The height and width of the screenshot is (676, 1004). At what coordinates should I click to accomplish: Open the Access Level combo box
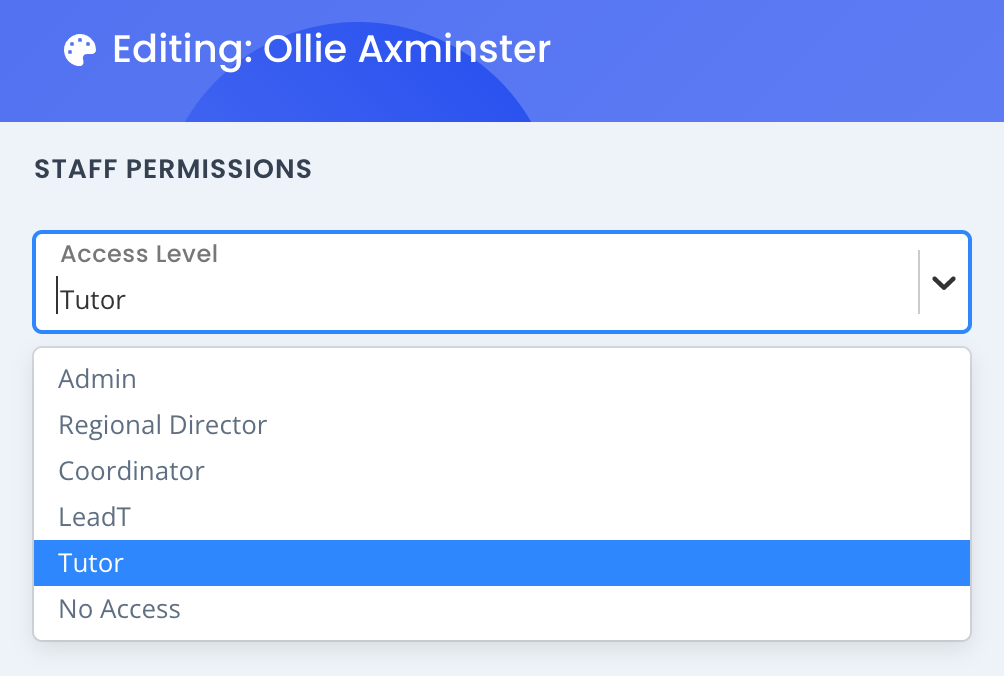click(x=502, y=282)
